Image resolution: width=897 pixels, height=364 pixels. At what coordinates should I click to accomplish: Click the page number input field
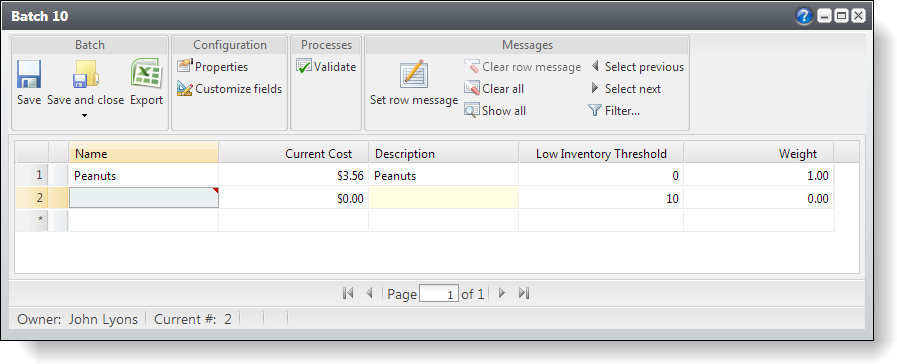(x=439, y=294)
